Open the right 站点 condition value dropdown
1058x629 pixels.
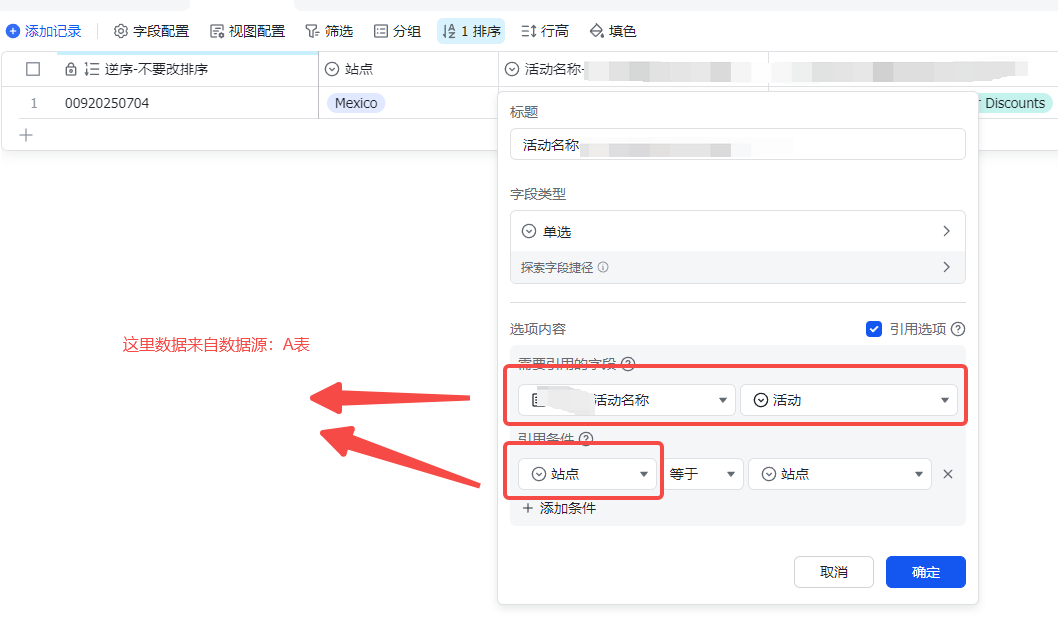tap(840, 474)
